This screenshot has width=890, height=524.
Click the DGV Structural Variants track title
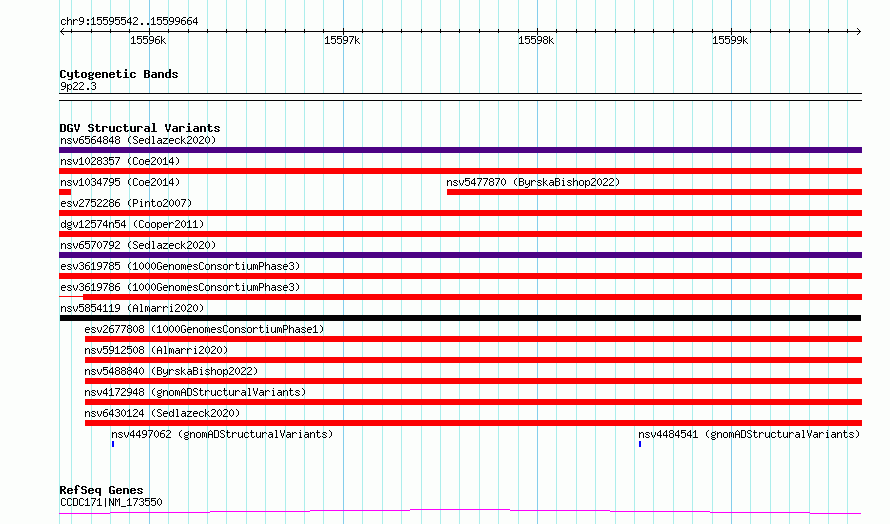click(140, 128)
